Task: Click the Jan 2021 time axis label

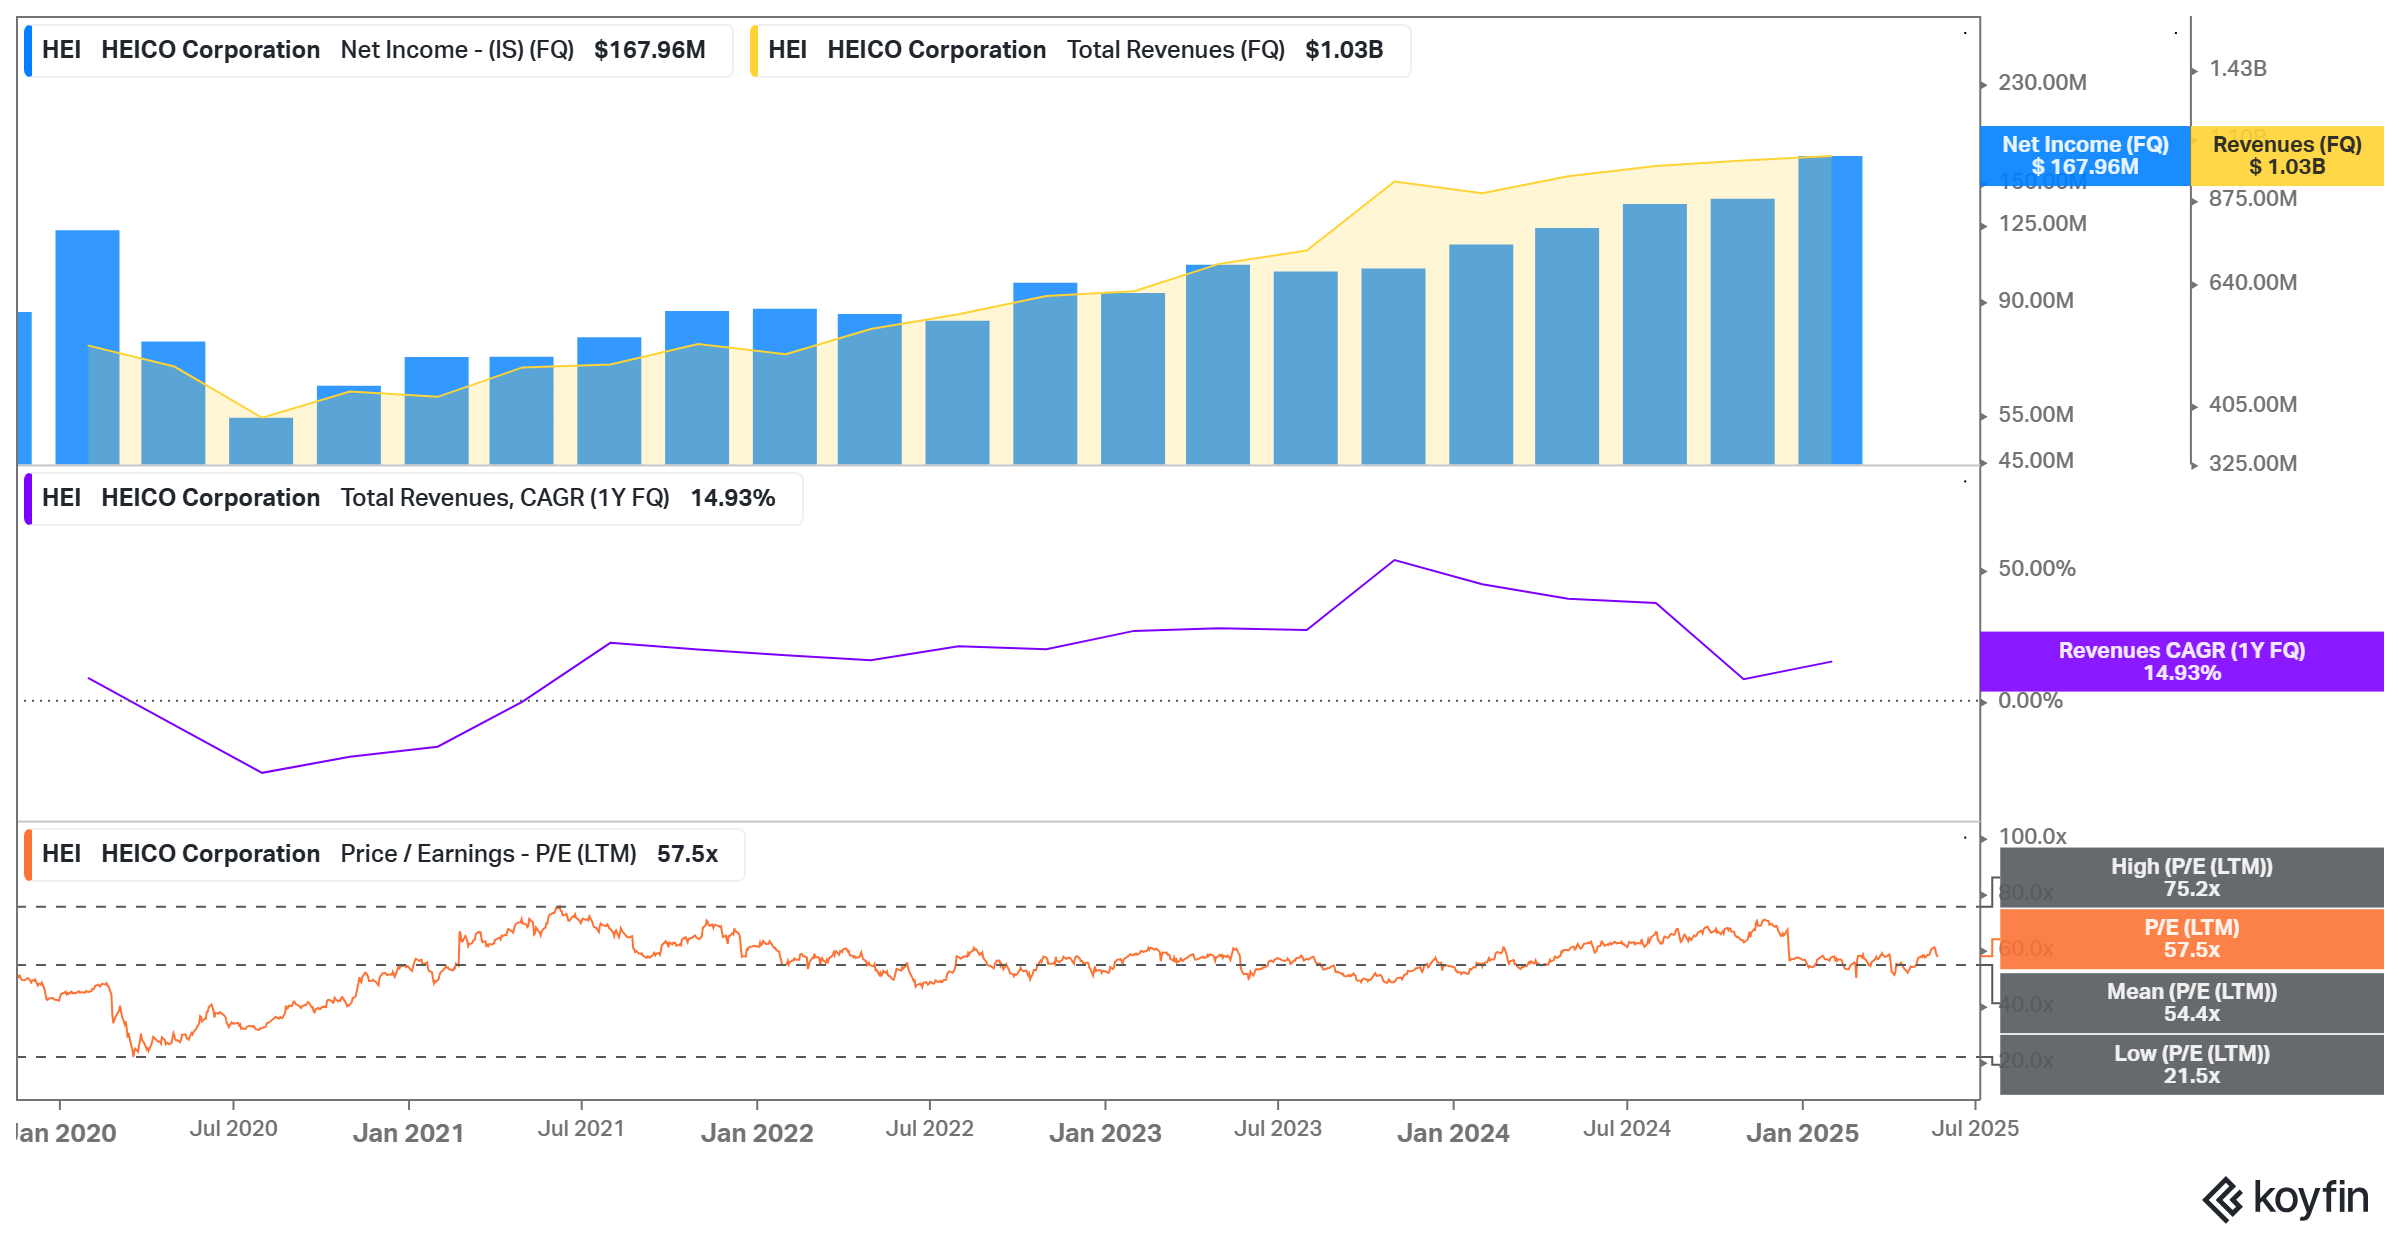Action: click(408, 1133)
